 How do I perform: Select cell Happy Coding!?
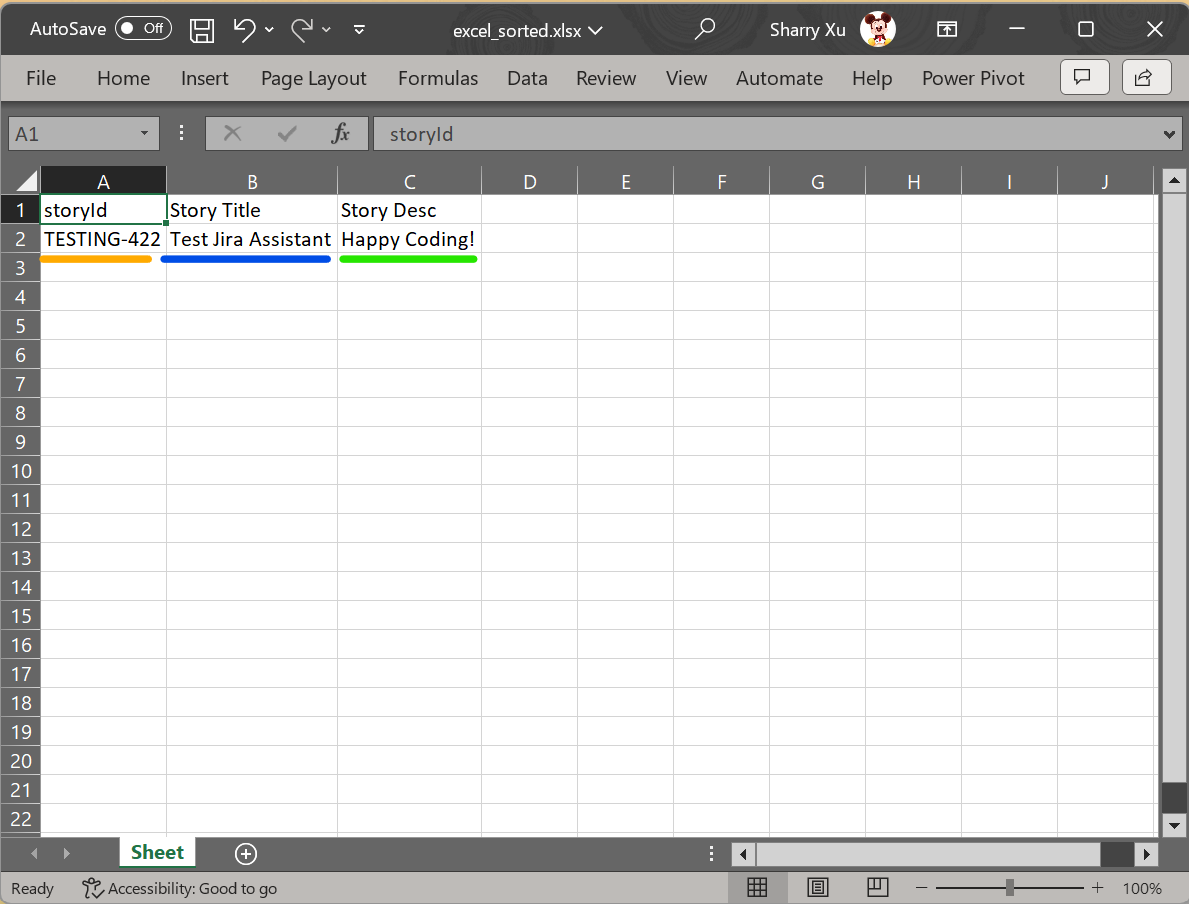tap(409, 239)
